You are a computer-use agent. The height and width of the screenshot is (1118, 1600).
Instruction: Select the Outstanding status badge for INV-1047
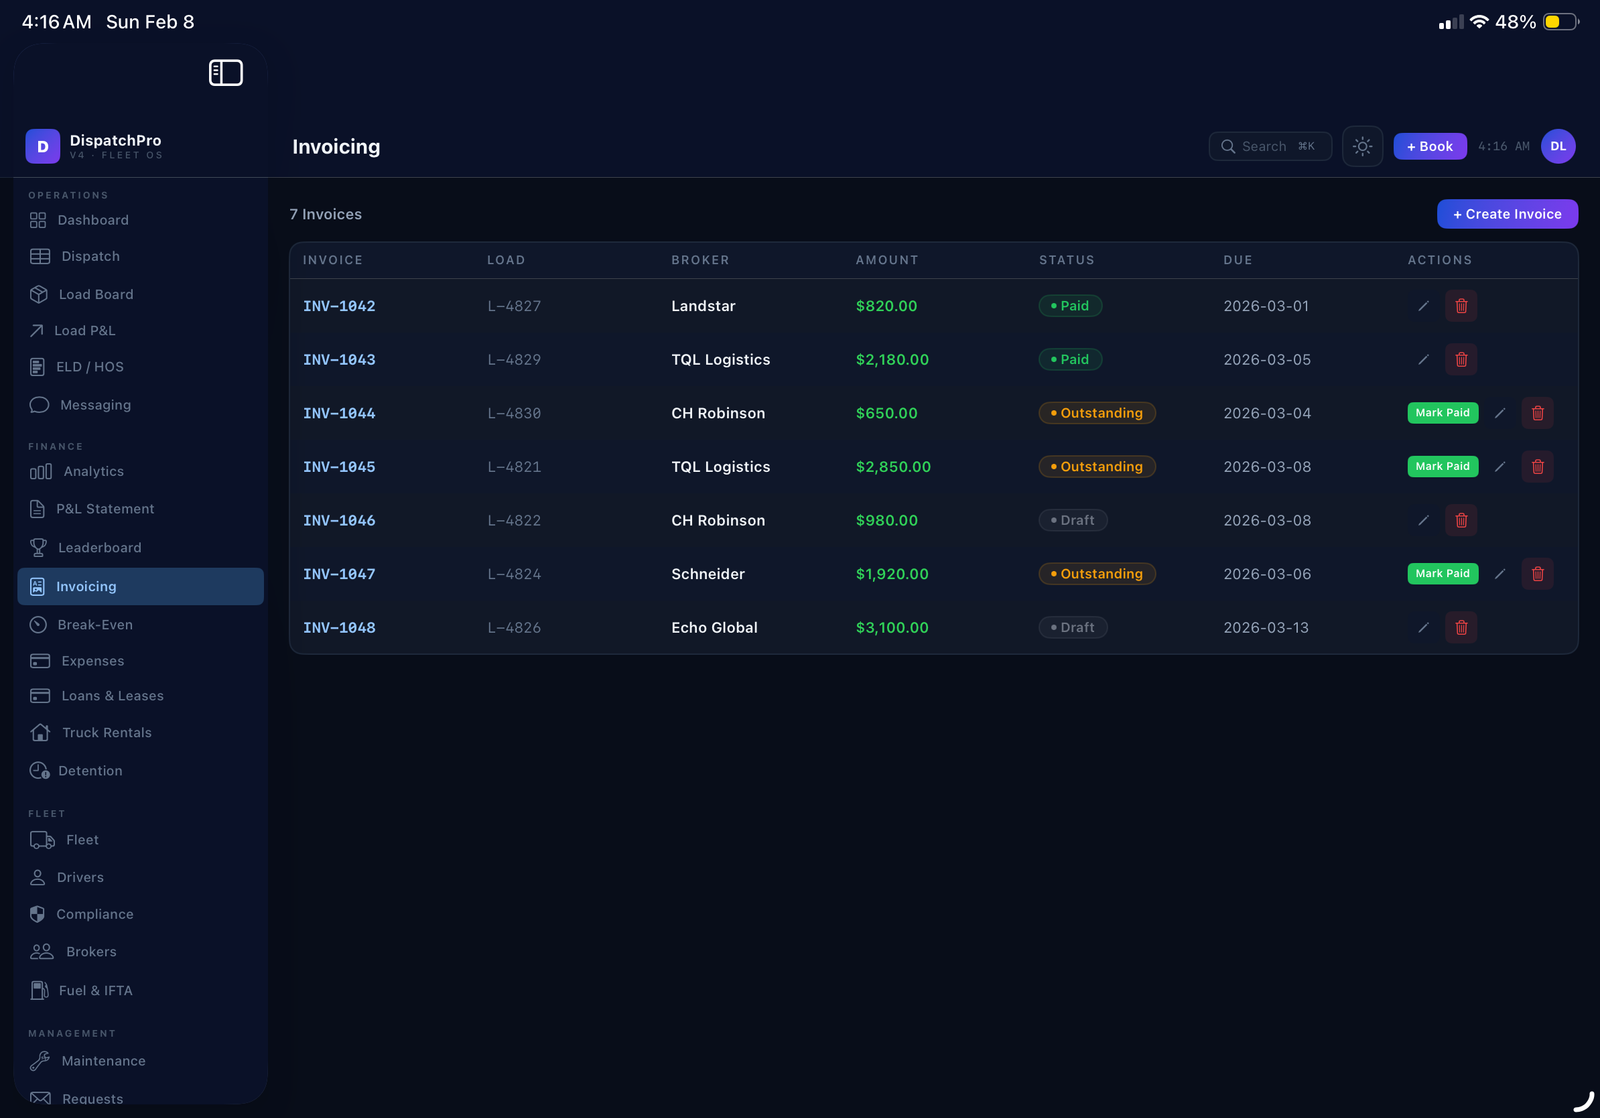click(x=1096, y=574)
